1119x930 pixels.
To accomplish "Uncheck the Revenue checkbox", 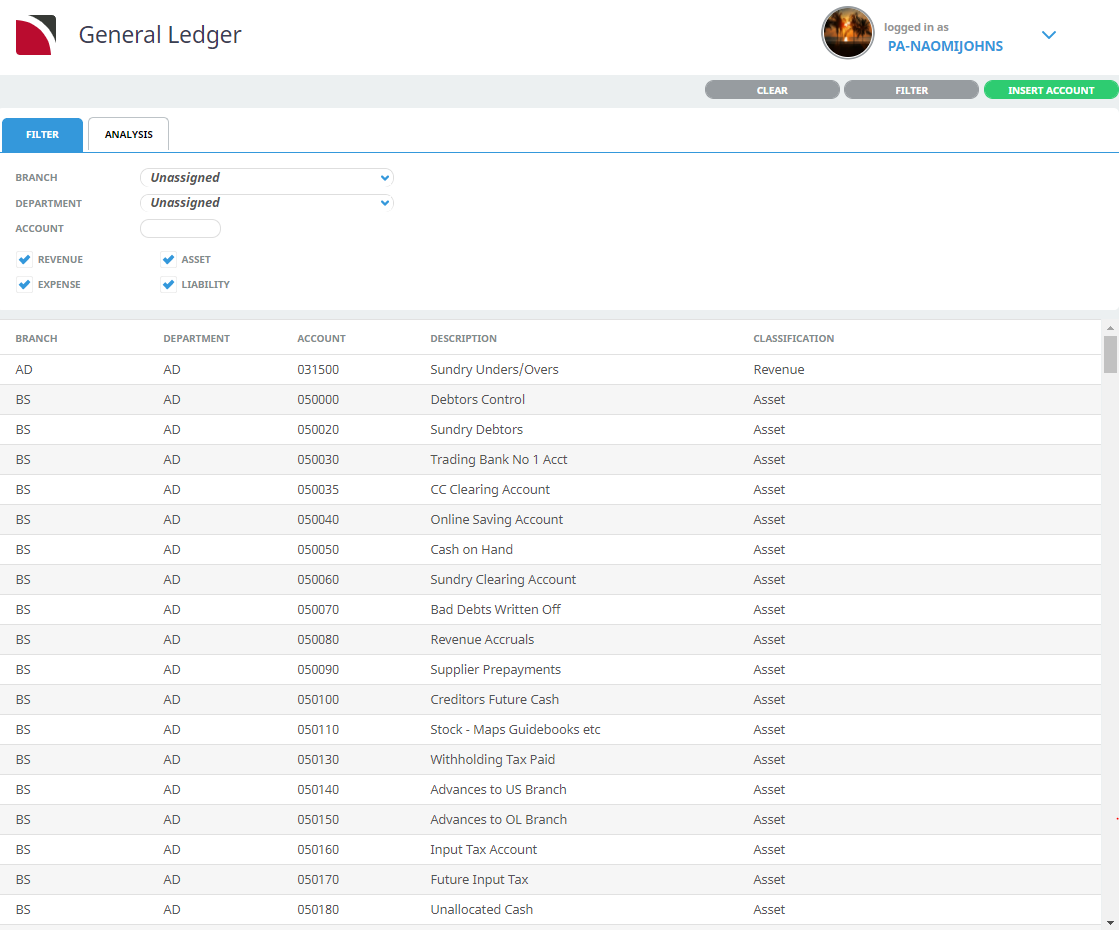I will 25,260.
